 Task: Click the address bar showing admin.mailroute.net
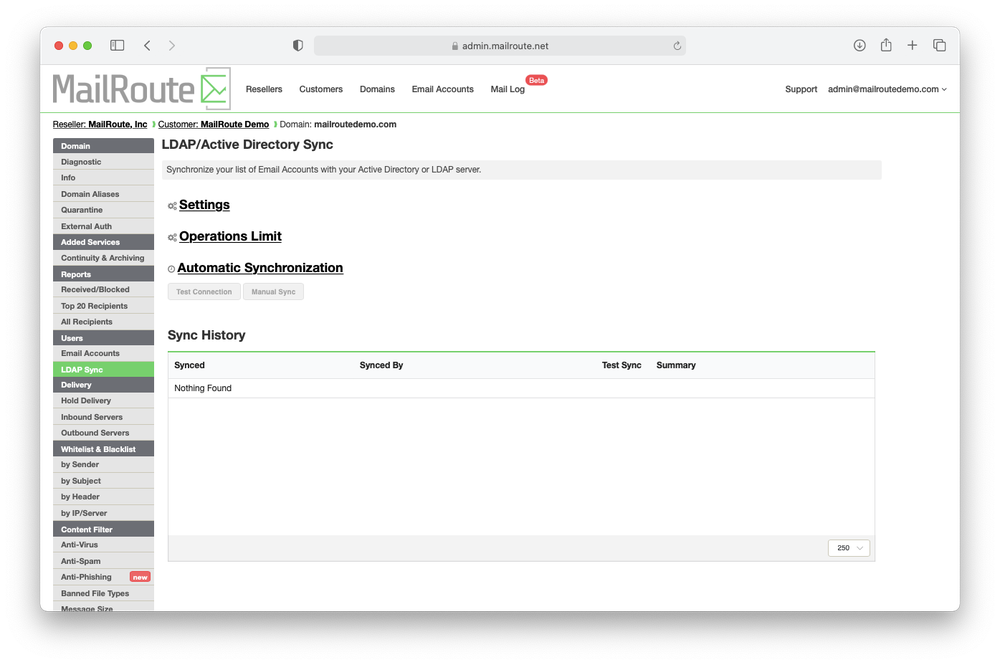tap(499, 46)
